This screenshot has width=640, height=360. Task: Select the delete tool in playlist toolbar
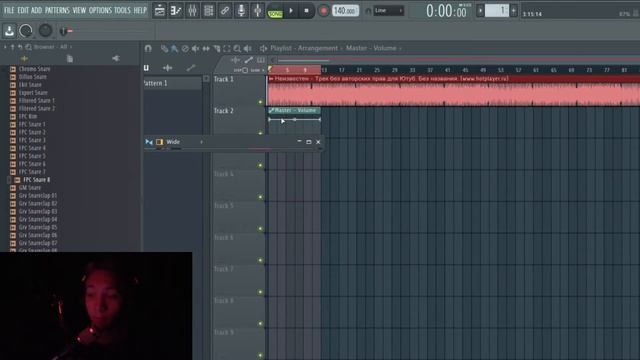pyautogui.click(x=185, y=49)
